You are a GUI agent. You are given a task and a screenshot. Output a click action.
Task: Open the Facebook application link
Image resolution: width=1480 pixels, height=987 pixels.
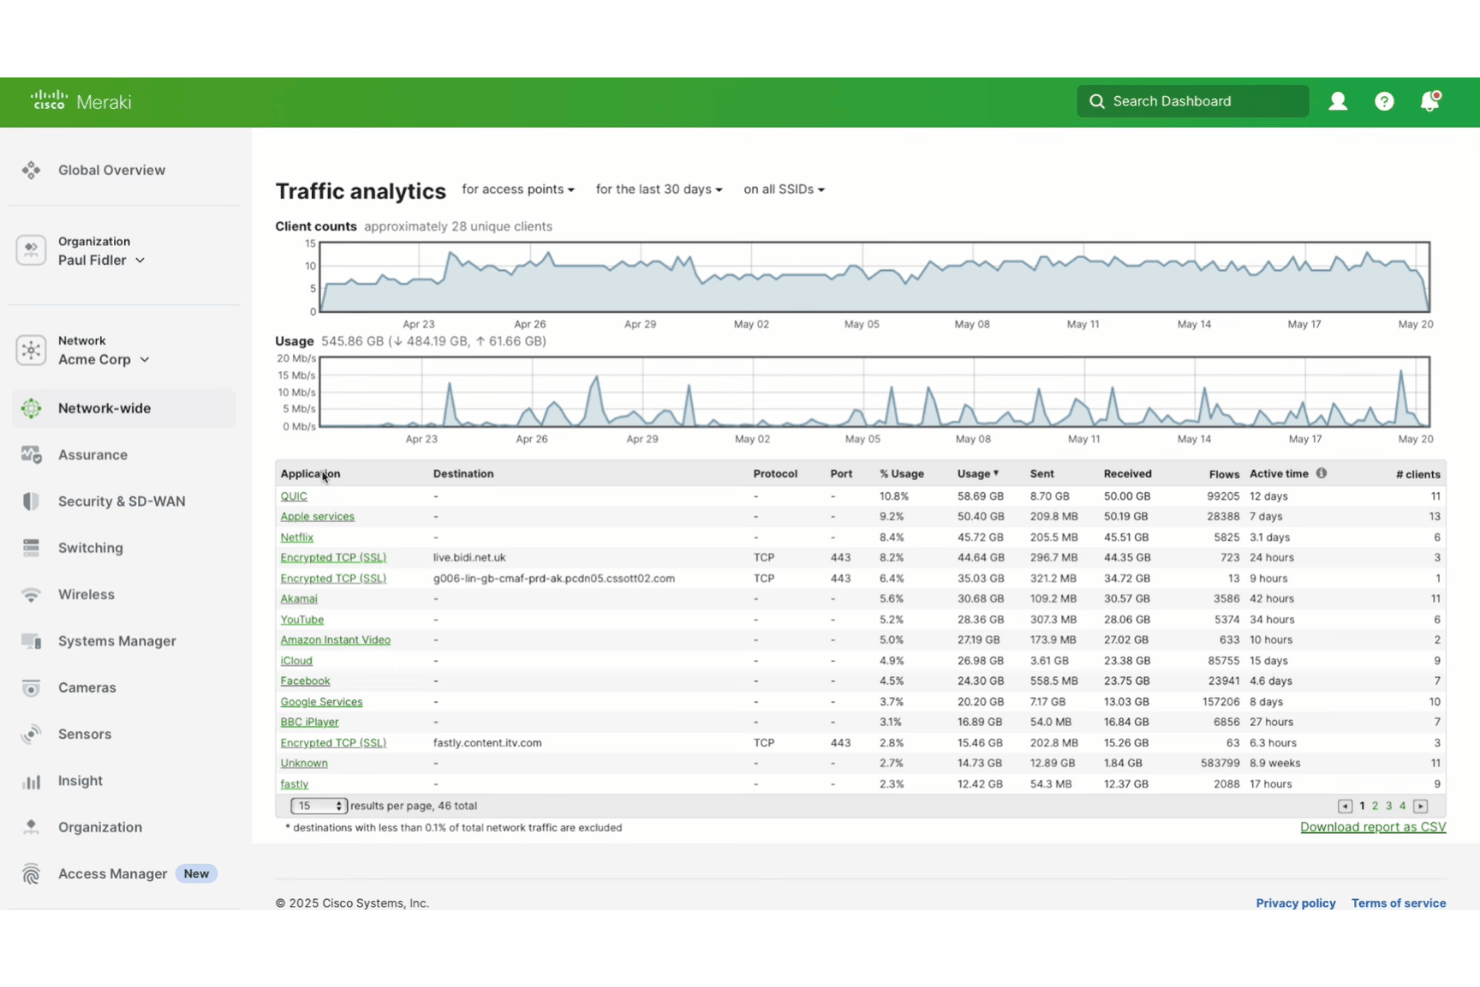305,681
